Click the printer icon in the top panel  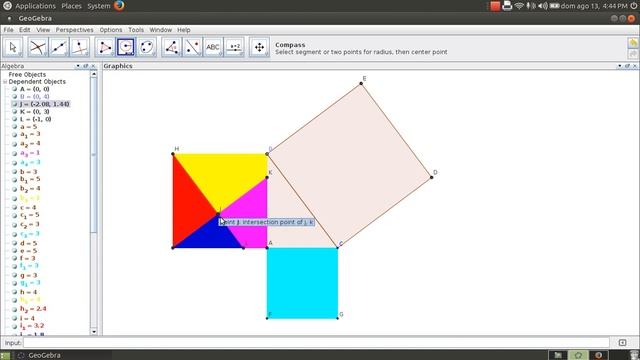tap(507, 6)
